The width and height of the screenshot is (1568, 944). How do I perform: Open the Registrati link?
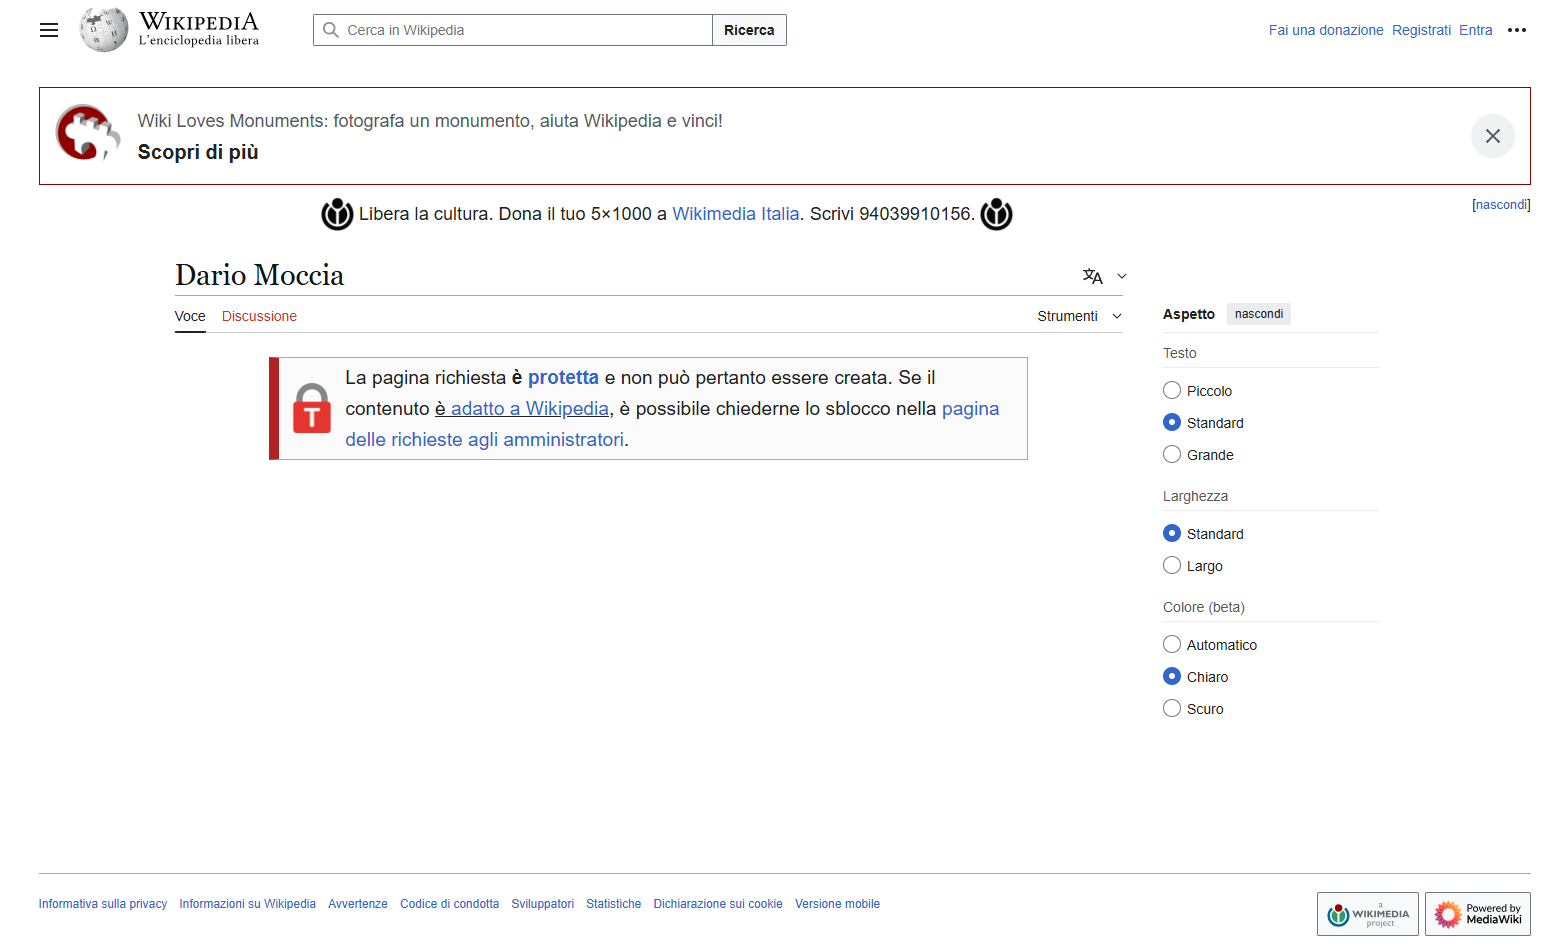tap(1421, 30)
